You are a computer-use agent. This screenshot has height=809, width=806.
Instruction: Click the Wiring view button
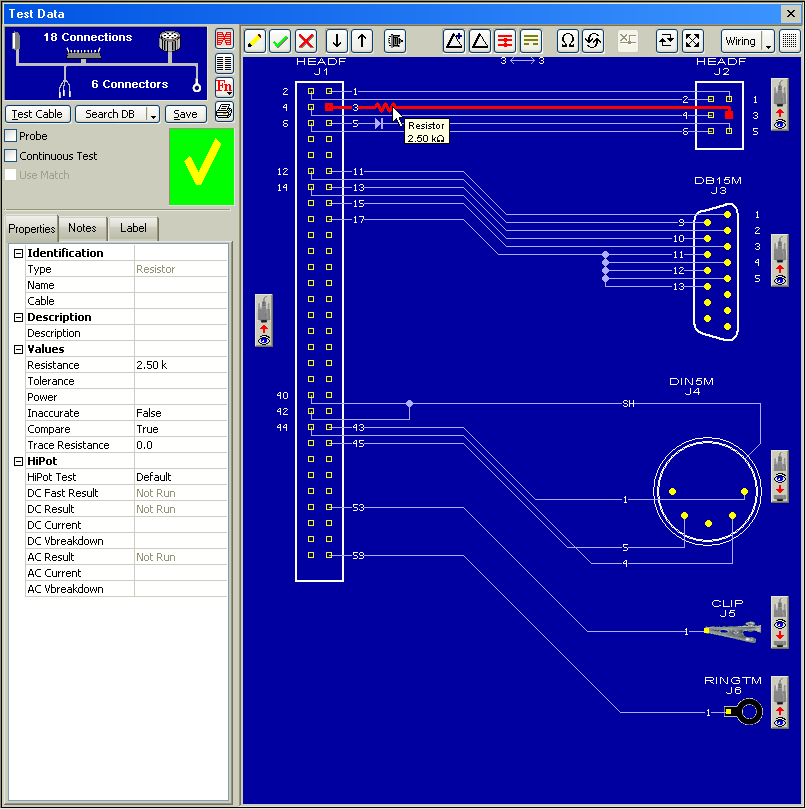(741, 41)
